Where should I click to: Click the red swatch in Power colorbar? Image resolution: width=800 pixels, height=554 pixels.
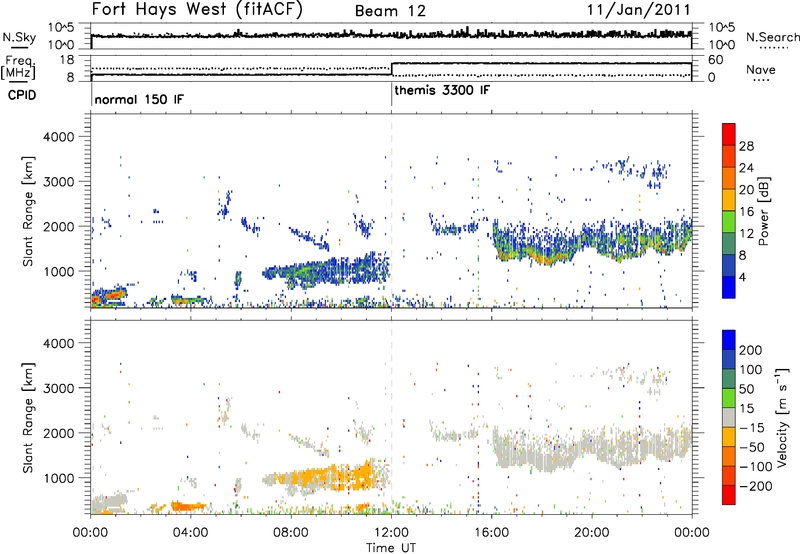click(729, 135)
